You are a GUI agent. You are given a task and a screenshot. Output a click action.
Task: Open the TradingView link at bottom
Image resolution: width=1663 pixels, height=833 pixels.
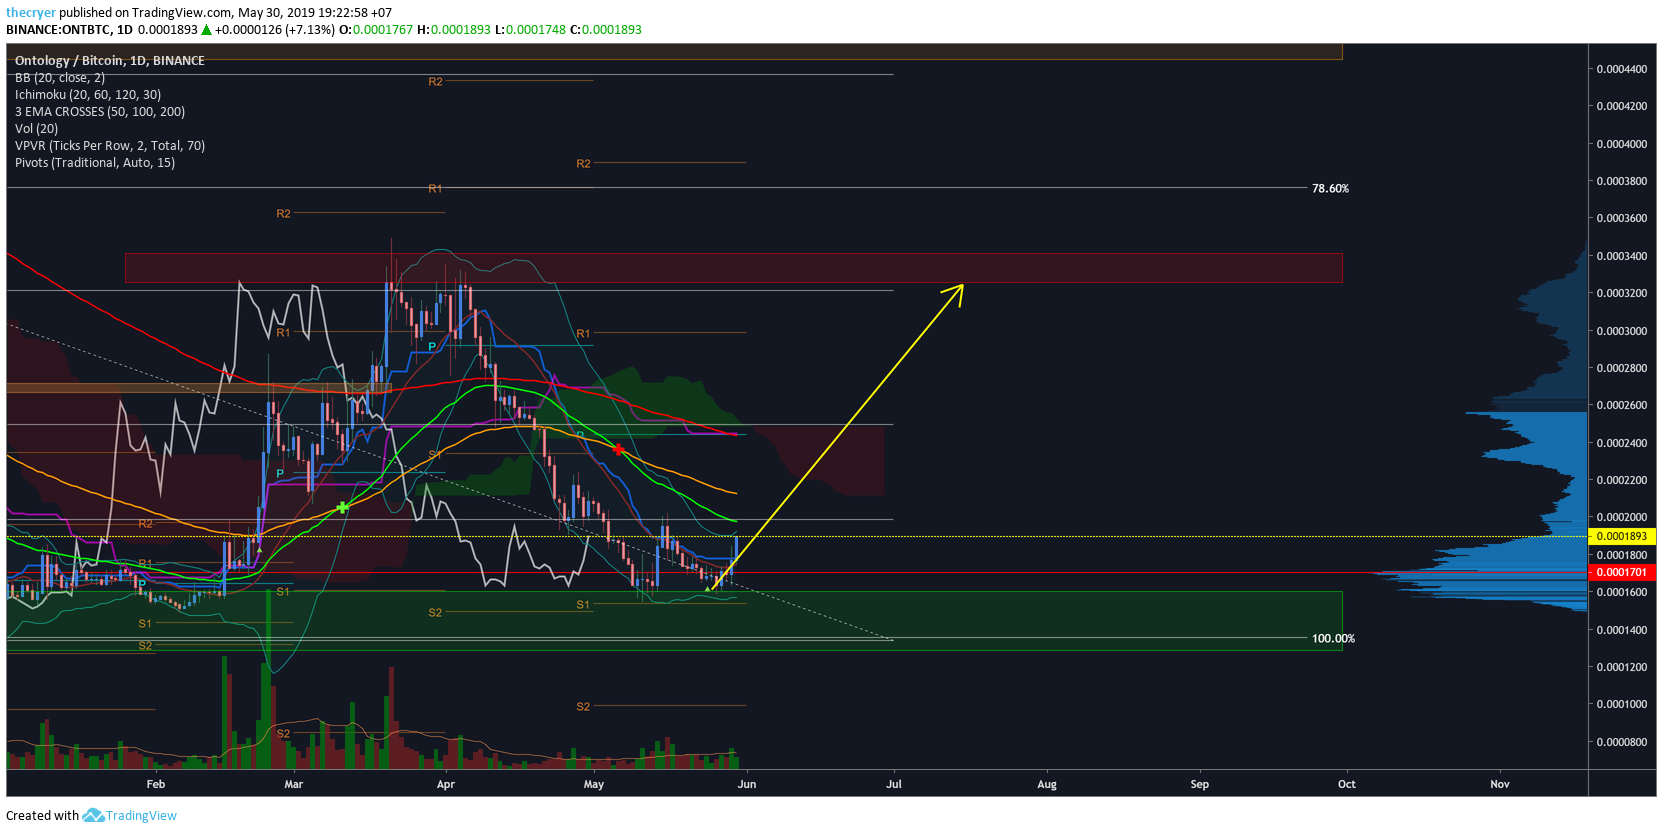141,816
